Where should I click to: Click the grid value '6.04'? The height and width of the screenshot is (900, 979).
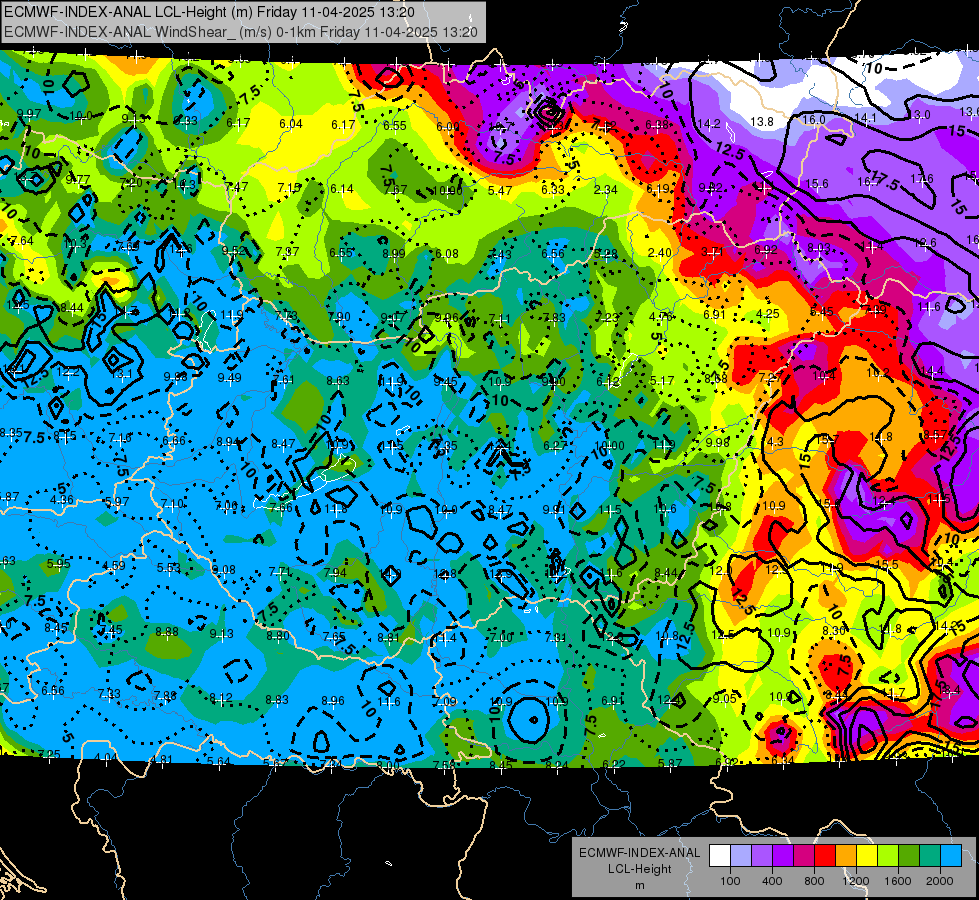click(291, 124)
